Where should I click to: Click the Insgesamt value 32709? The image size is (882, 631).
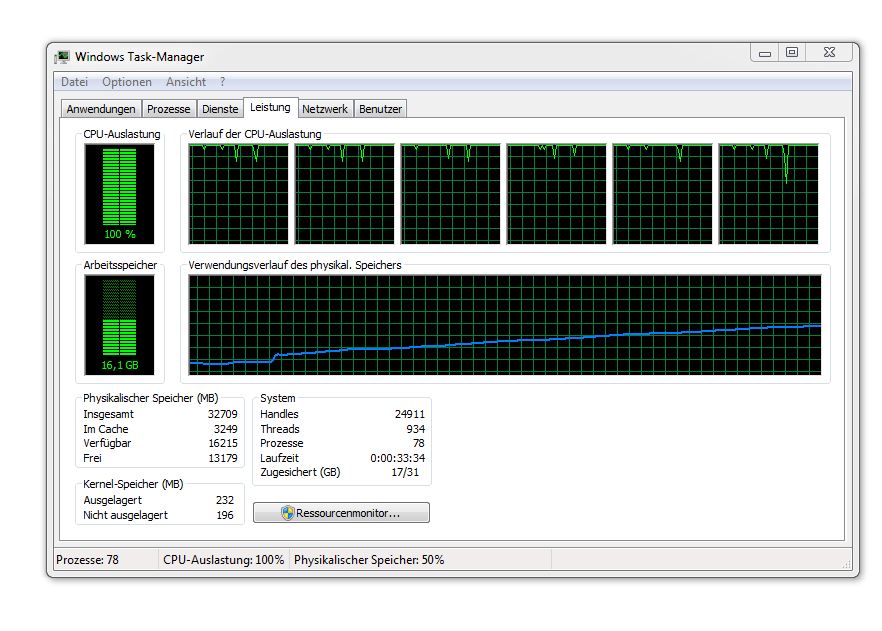click(223, 414)
